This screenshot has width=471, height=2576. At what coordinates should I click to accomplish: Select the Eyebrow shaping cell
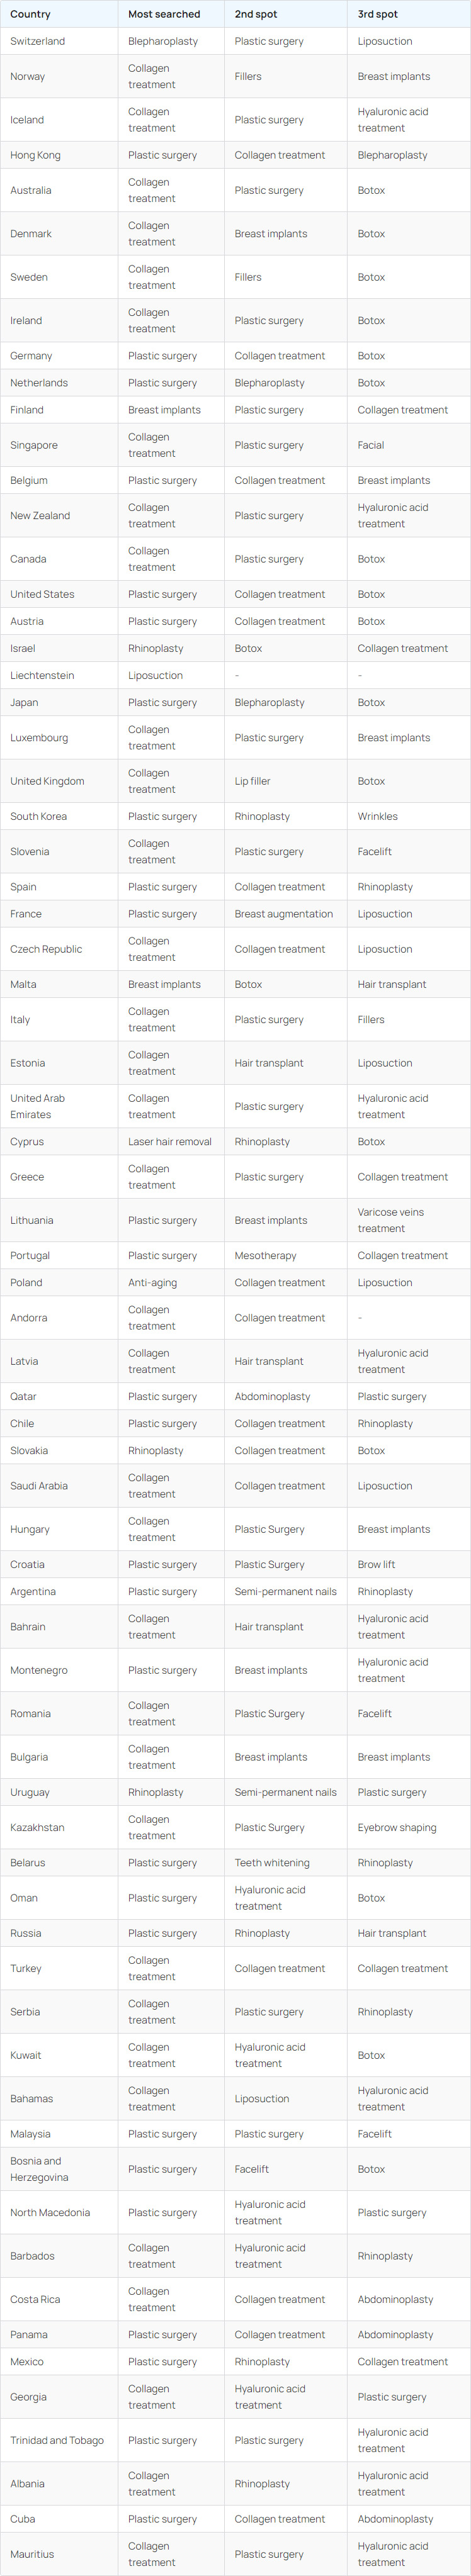click(x=397, y=1827)
